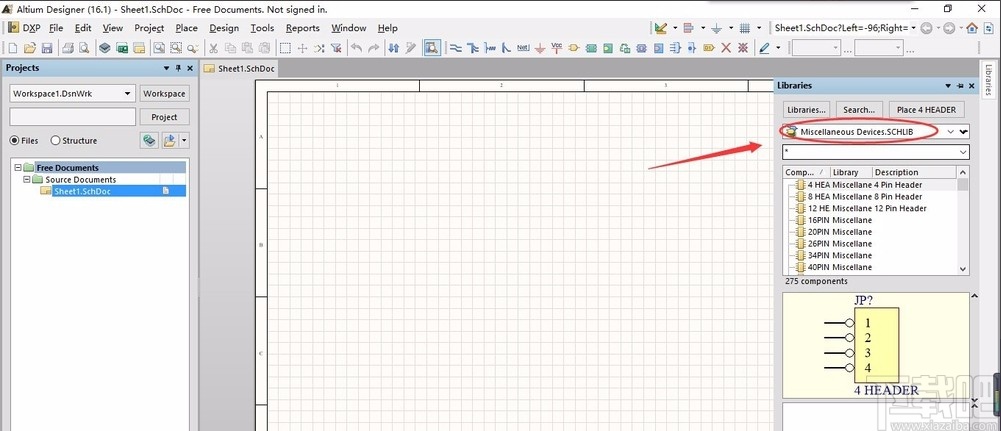Open the component filter dropdown with asterisk

[x=963, y=152]
